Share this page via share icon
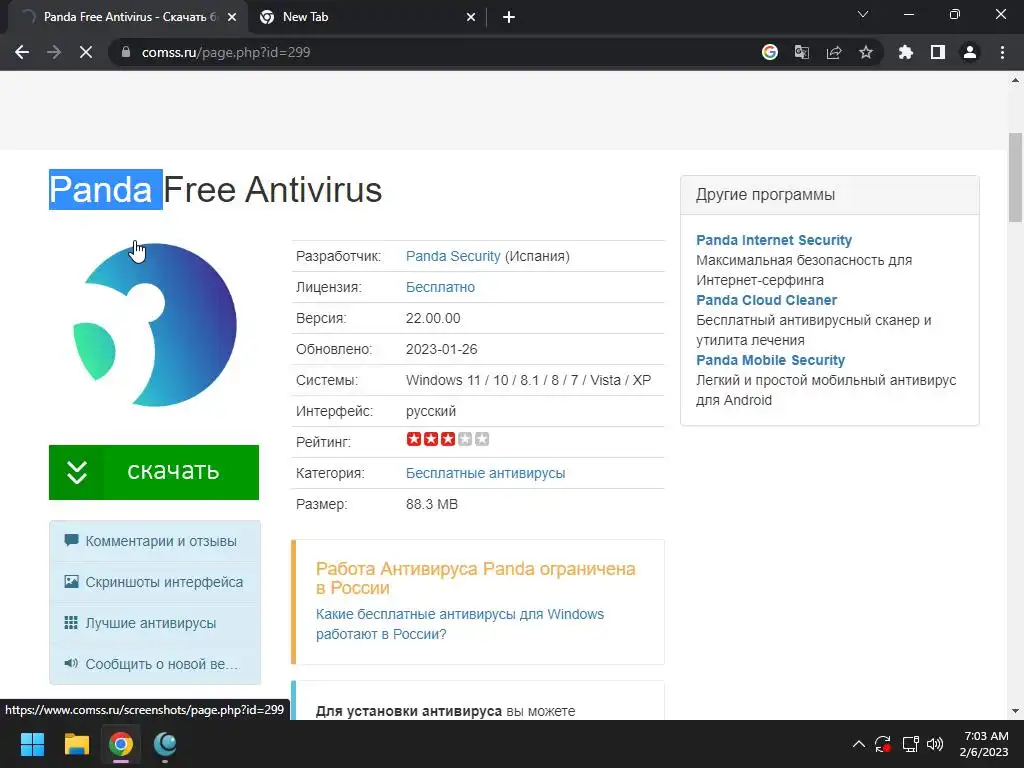The height and width of the screenshot is (768, 1024). tap(834, 52)
